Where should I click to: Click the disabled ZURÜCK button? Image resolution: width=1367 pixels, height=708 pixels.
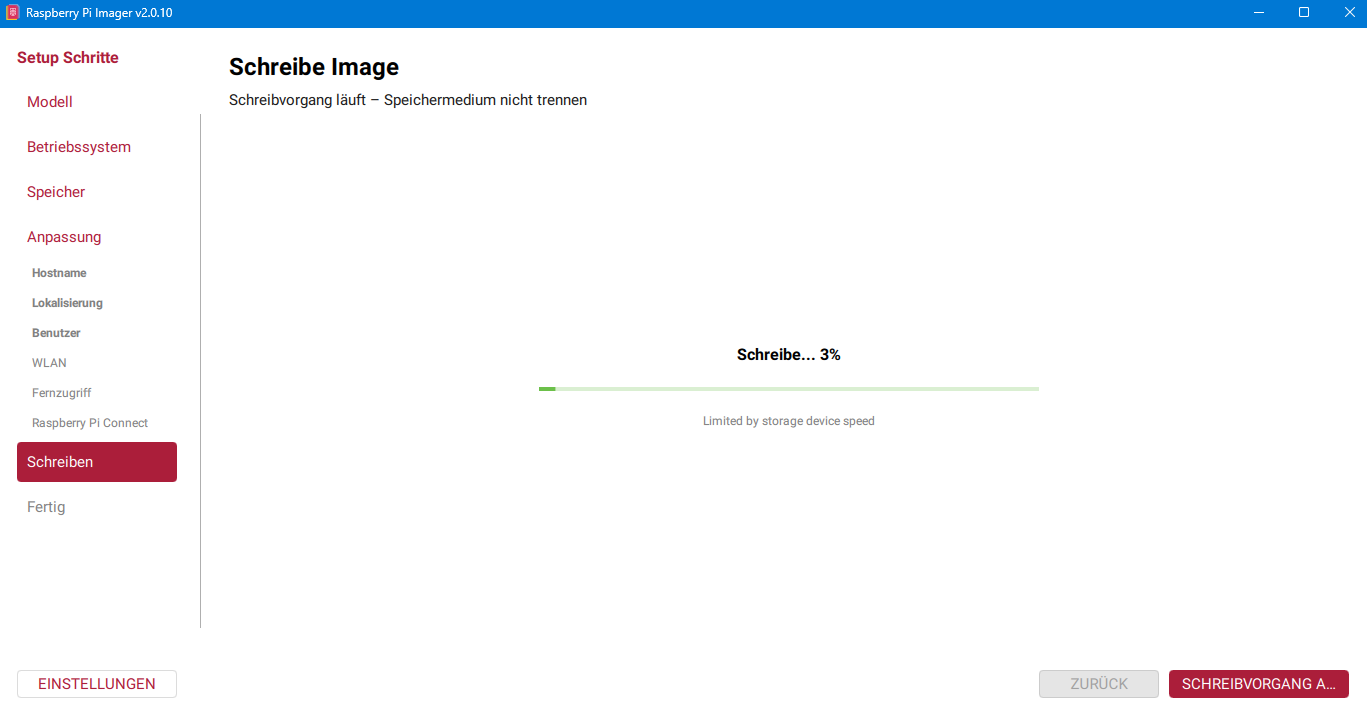click(x=1099, y=684)
